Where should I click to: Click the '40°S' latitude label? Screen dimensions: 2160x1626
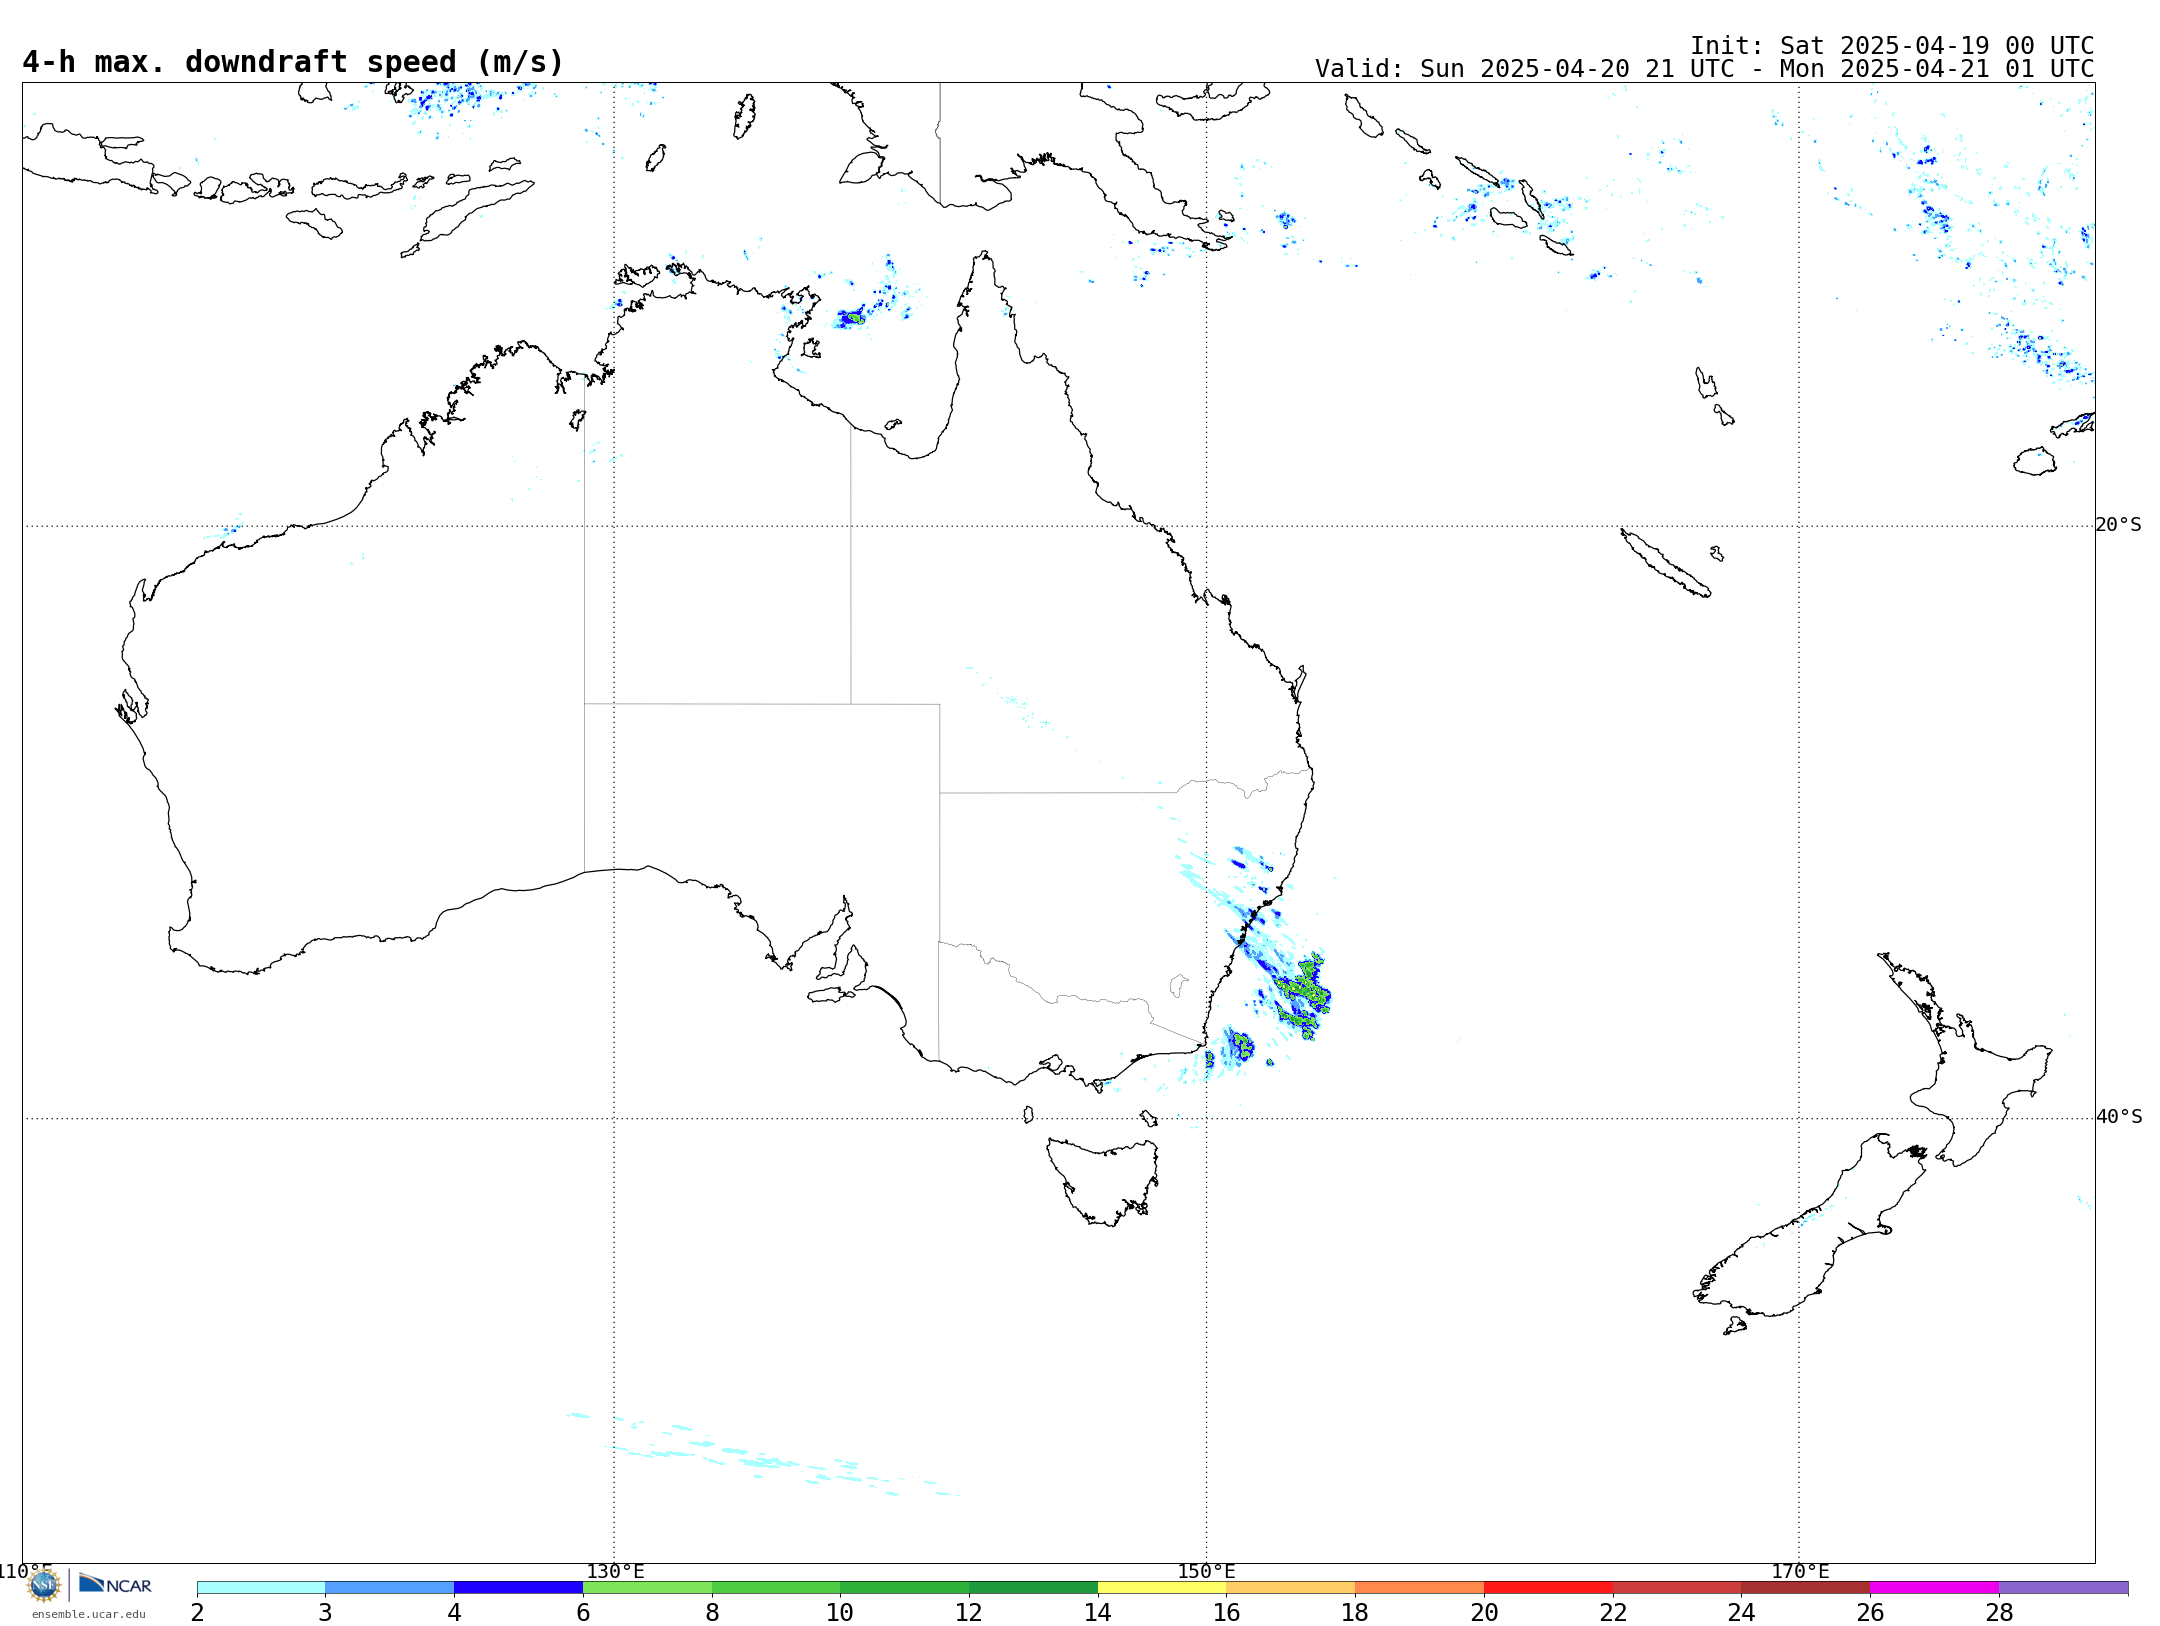coord(2119,1117)
